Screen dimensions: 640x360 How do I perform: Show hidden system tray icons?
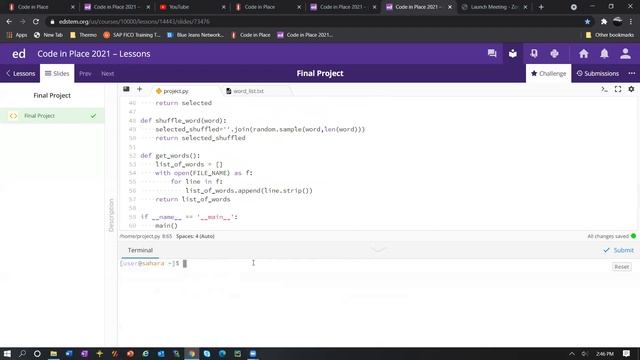[572, 353]
